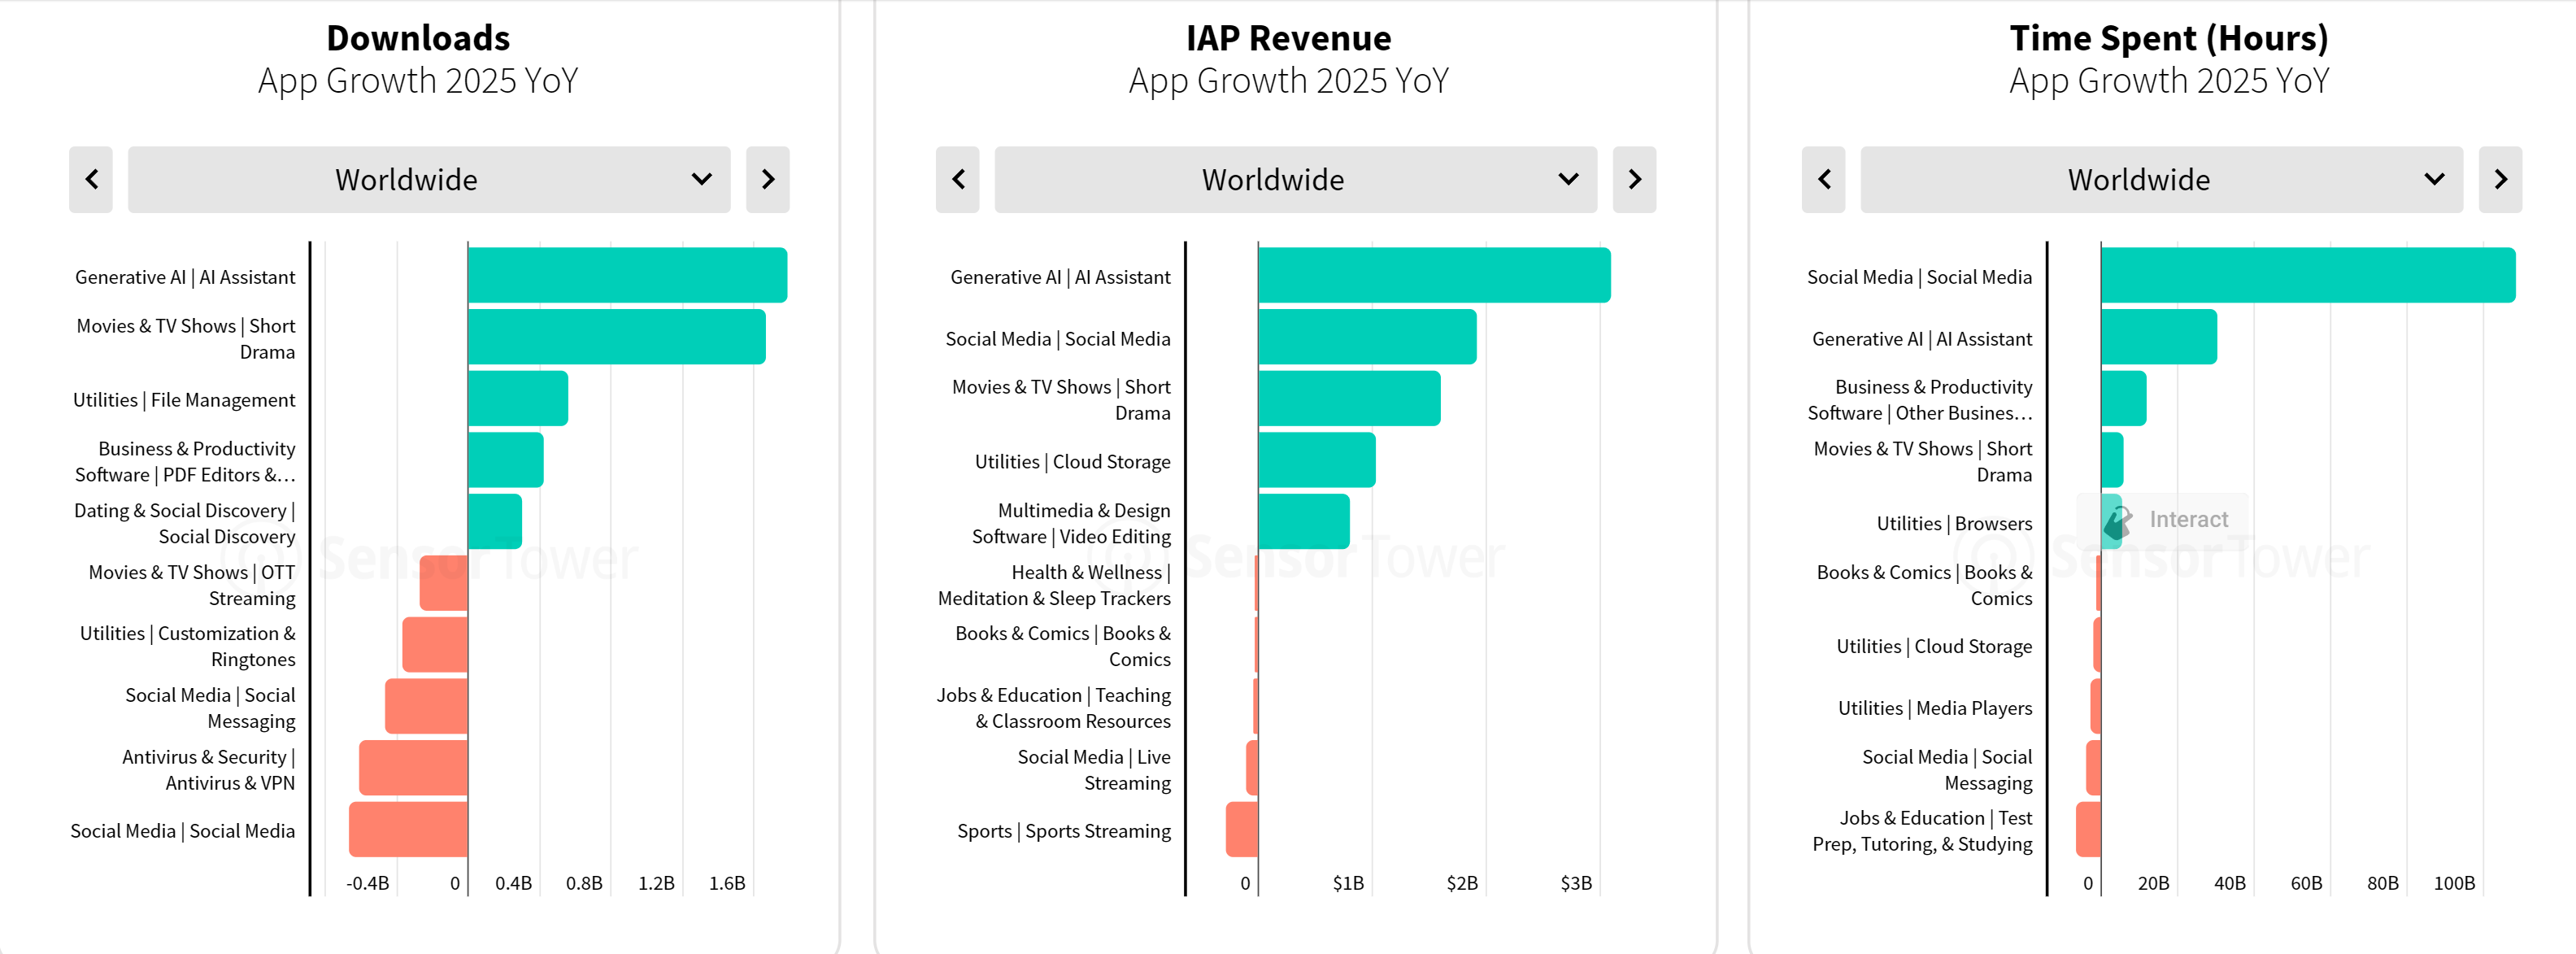Click Sports Streaming red bar in IAP Revenue
The height and width of the screenshot is (954, 2576).
(1242, 829)
